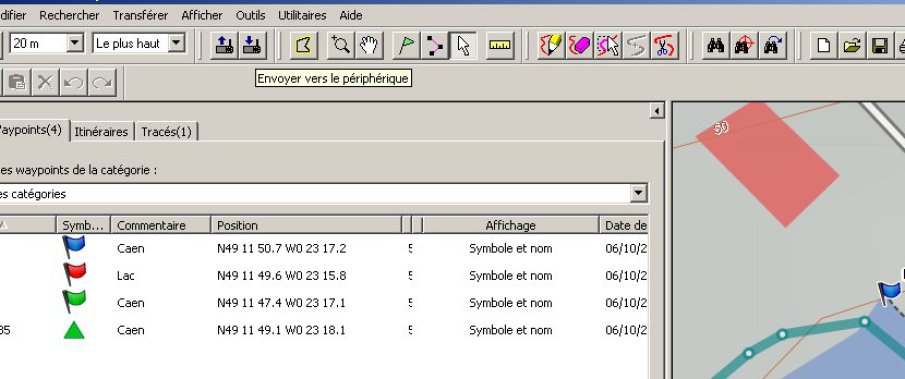This screenshot has height=379, width=905.
Task: Select waypoint row with blue flag symbol
Action: tap(324, 249)
